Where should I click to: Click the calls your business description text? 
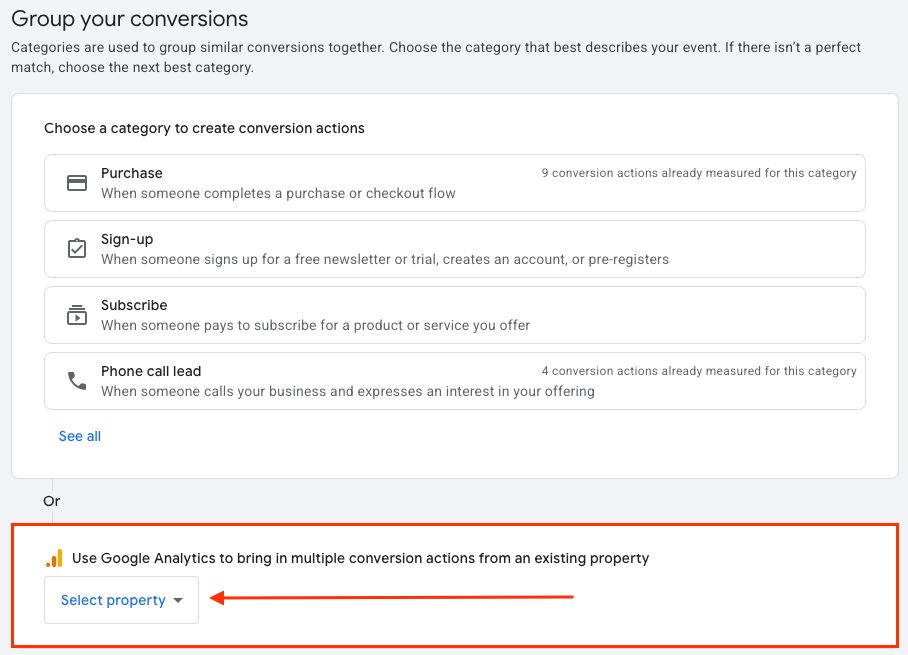348,391
